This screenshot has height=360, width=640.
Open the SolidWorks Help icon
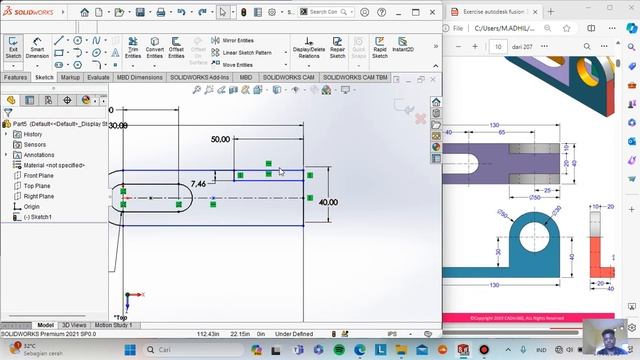click(x=382, y=12)
